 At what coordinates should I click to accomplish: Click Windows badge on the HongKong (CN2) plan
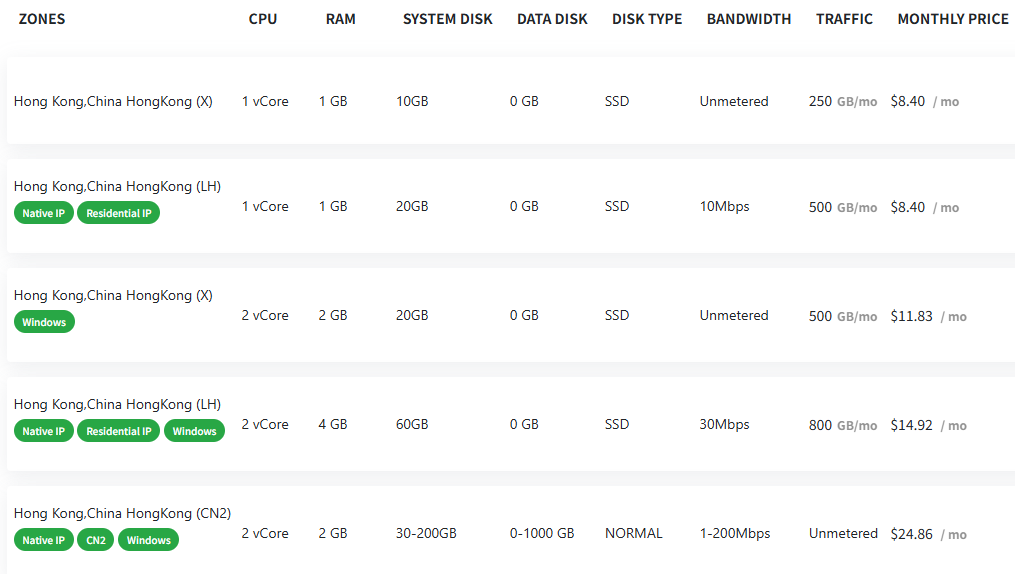(148, 540)
